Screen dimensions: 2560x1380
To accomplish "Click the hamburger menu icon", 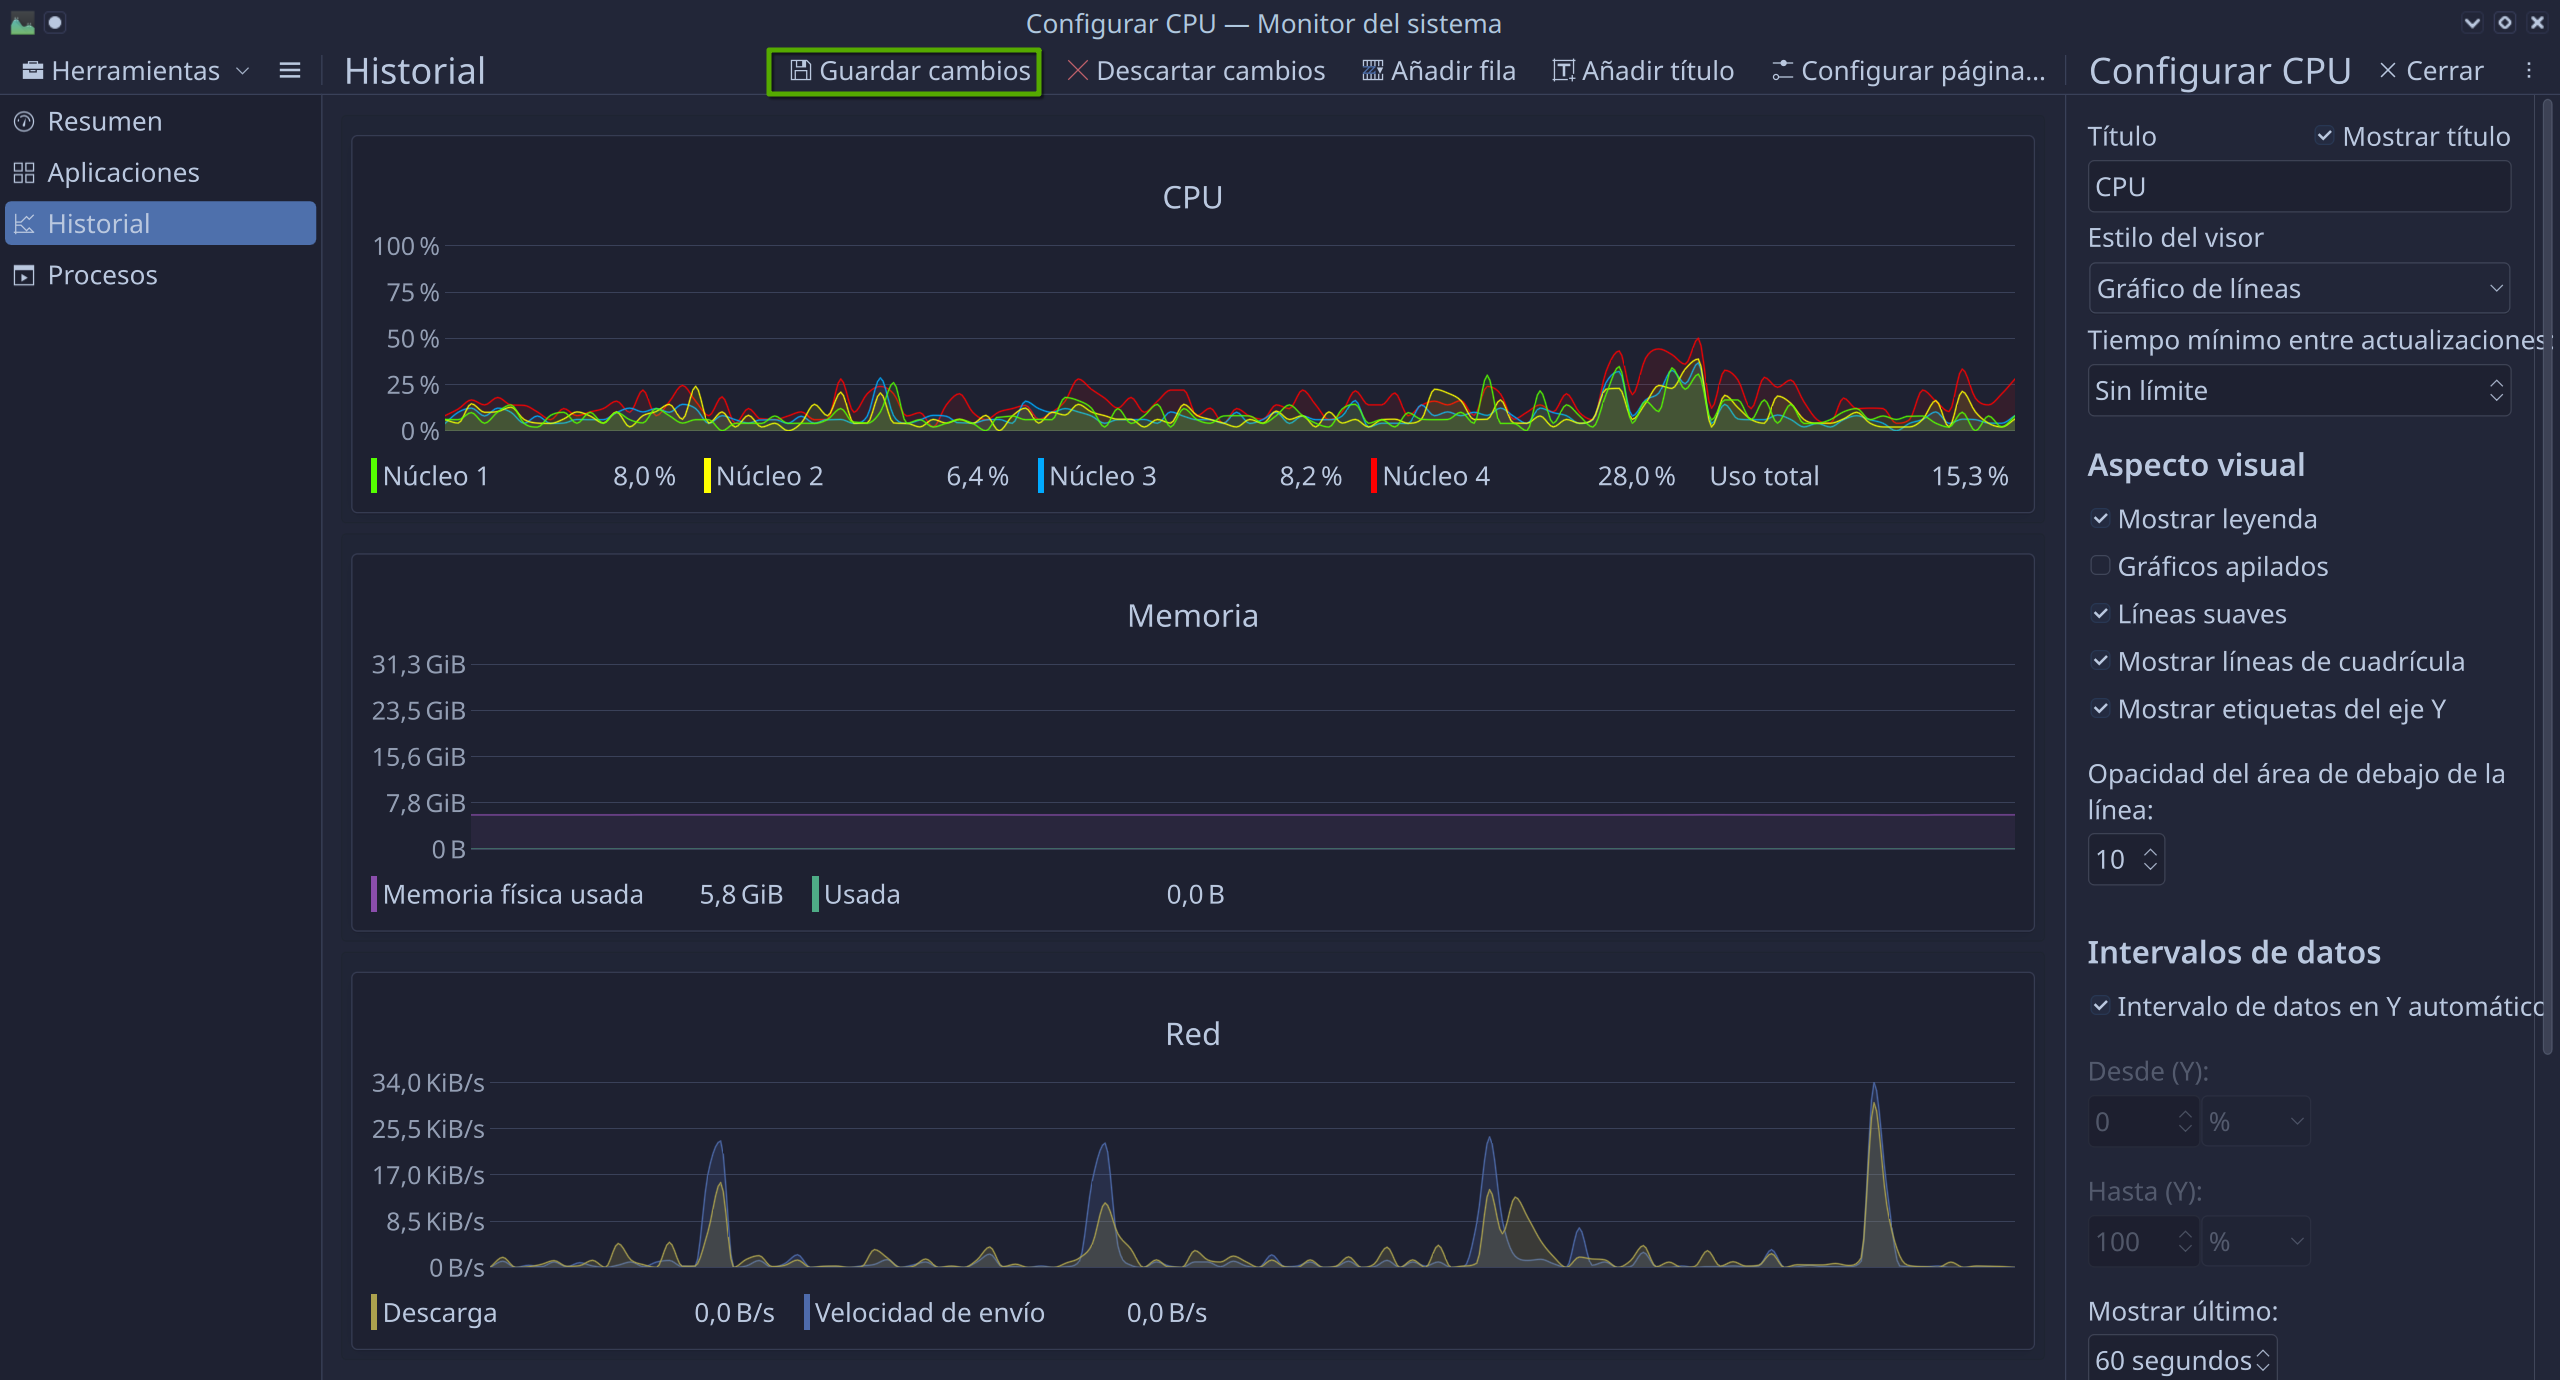I will [x=290, y=71].
